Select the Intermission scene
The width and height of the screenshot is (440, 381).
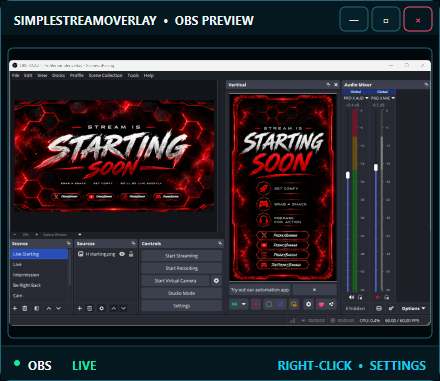(x=39, y=275)
